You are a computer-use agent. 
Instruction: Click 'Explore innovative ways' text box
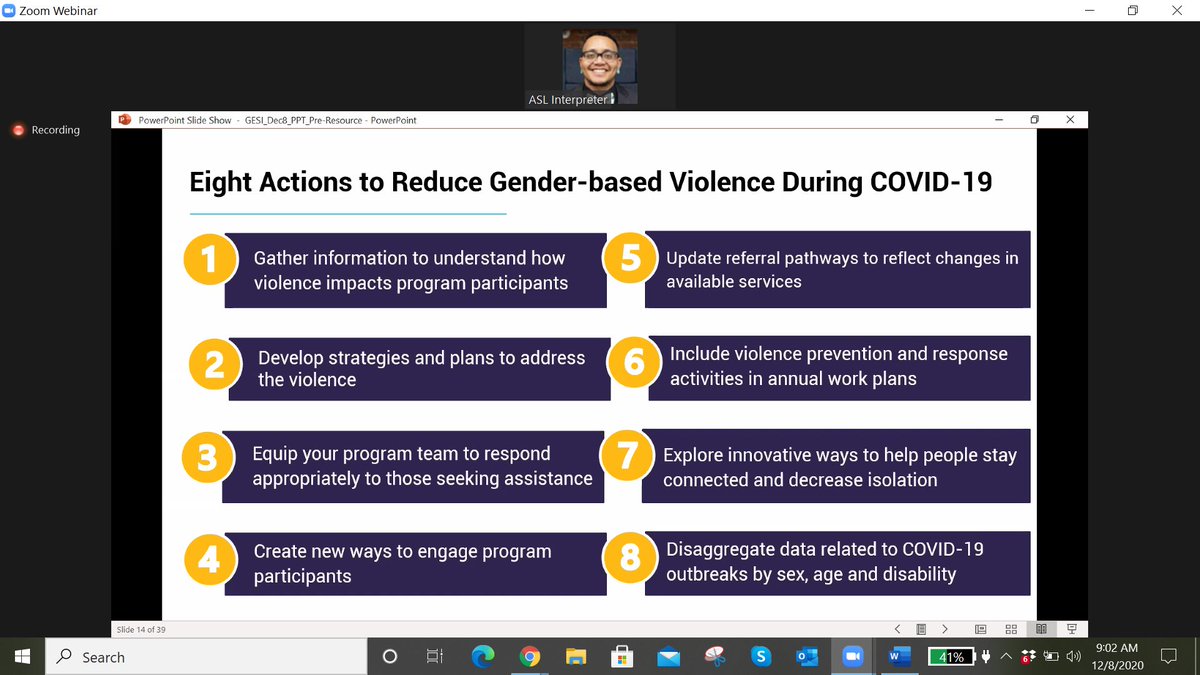click(836, 467)
